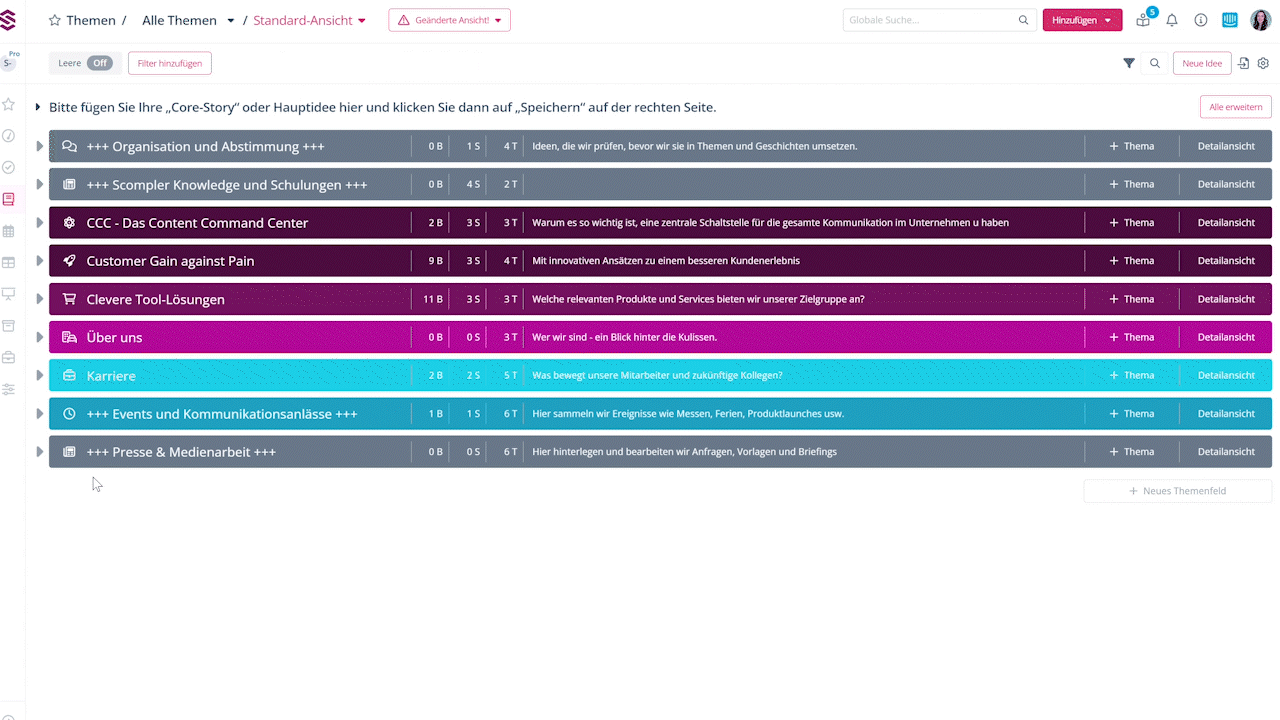This screenshot has width=1280, height=720.
Task: Open the Standard-Ansicht view dropdown
Action: (309, 20)
